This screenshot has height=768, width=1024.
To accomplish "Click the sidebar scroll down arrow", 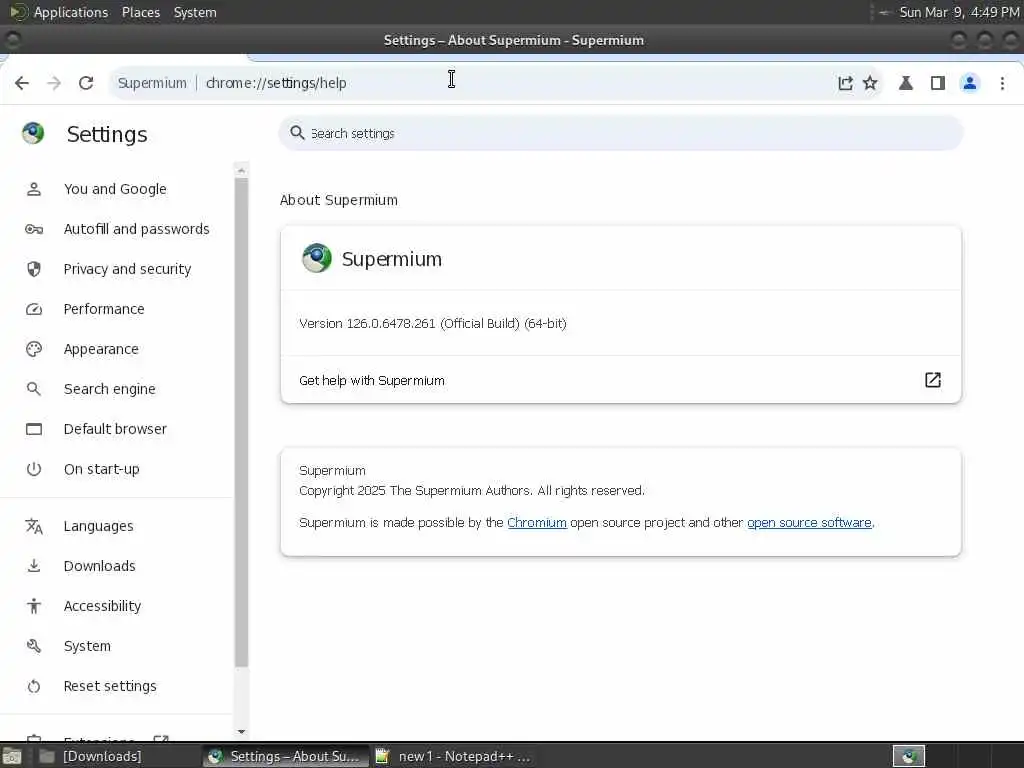I will point(242,732).
